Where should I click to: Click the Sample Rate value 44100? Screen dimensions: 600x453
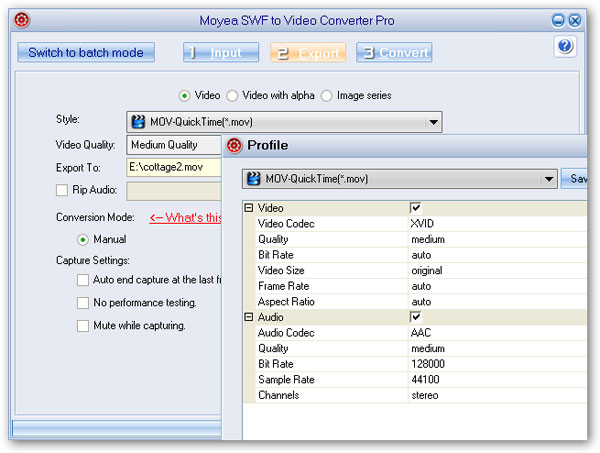pos(425,380)
